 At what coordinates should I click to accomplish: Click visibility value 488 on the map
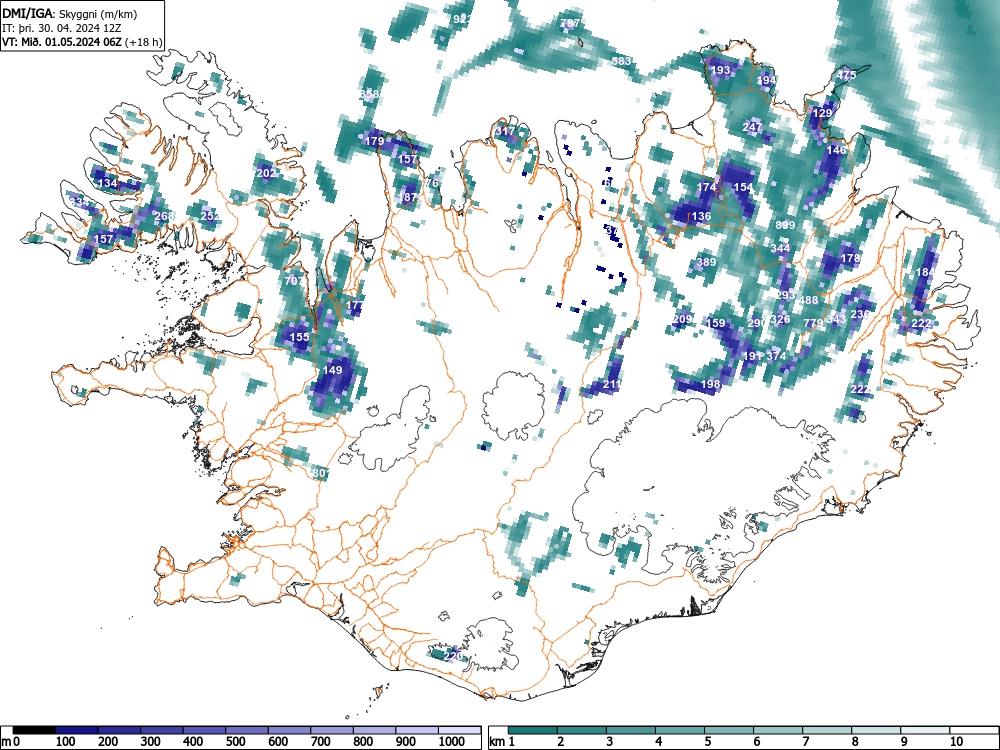point(809,300)
